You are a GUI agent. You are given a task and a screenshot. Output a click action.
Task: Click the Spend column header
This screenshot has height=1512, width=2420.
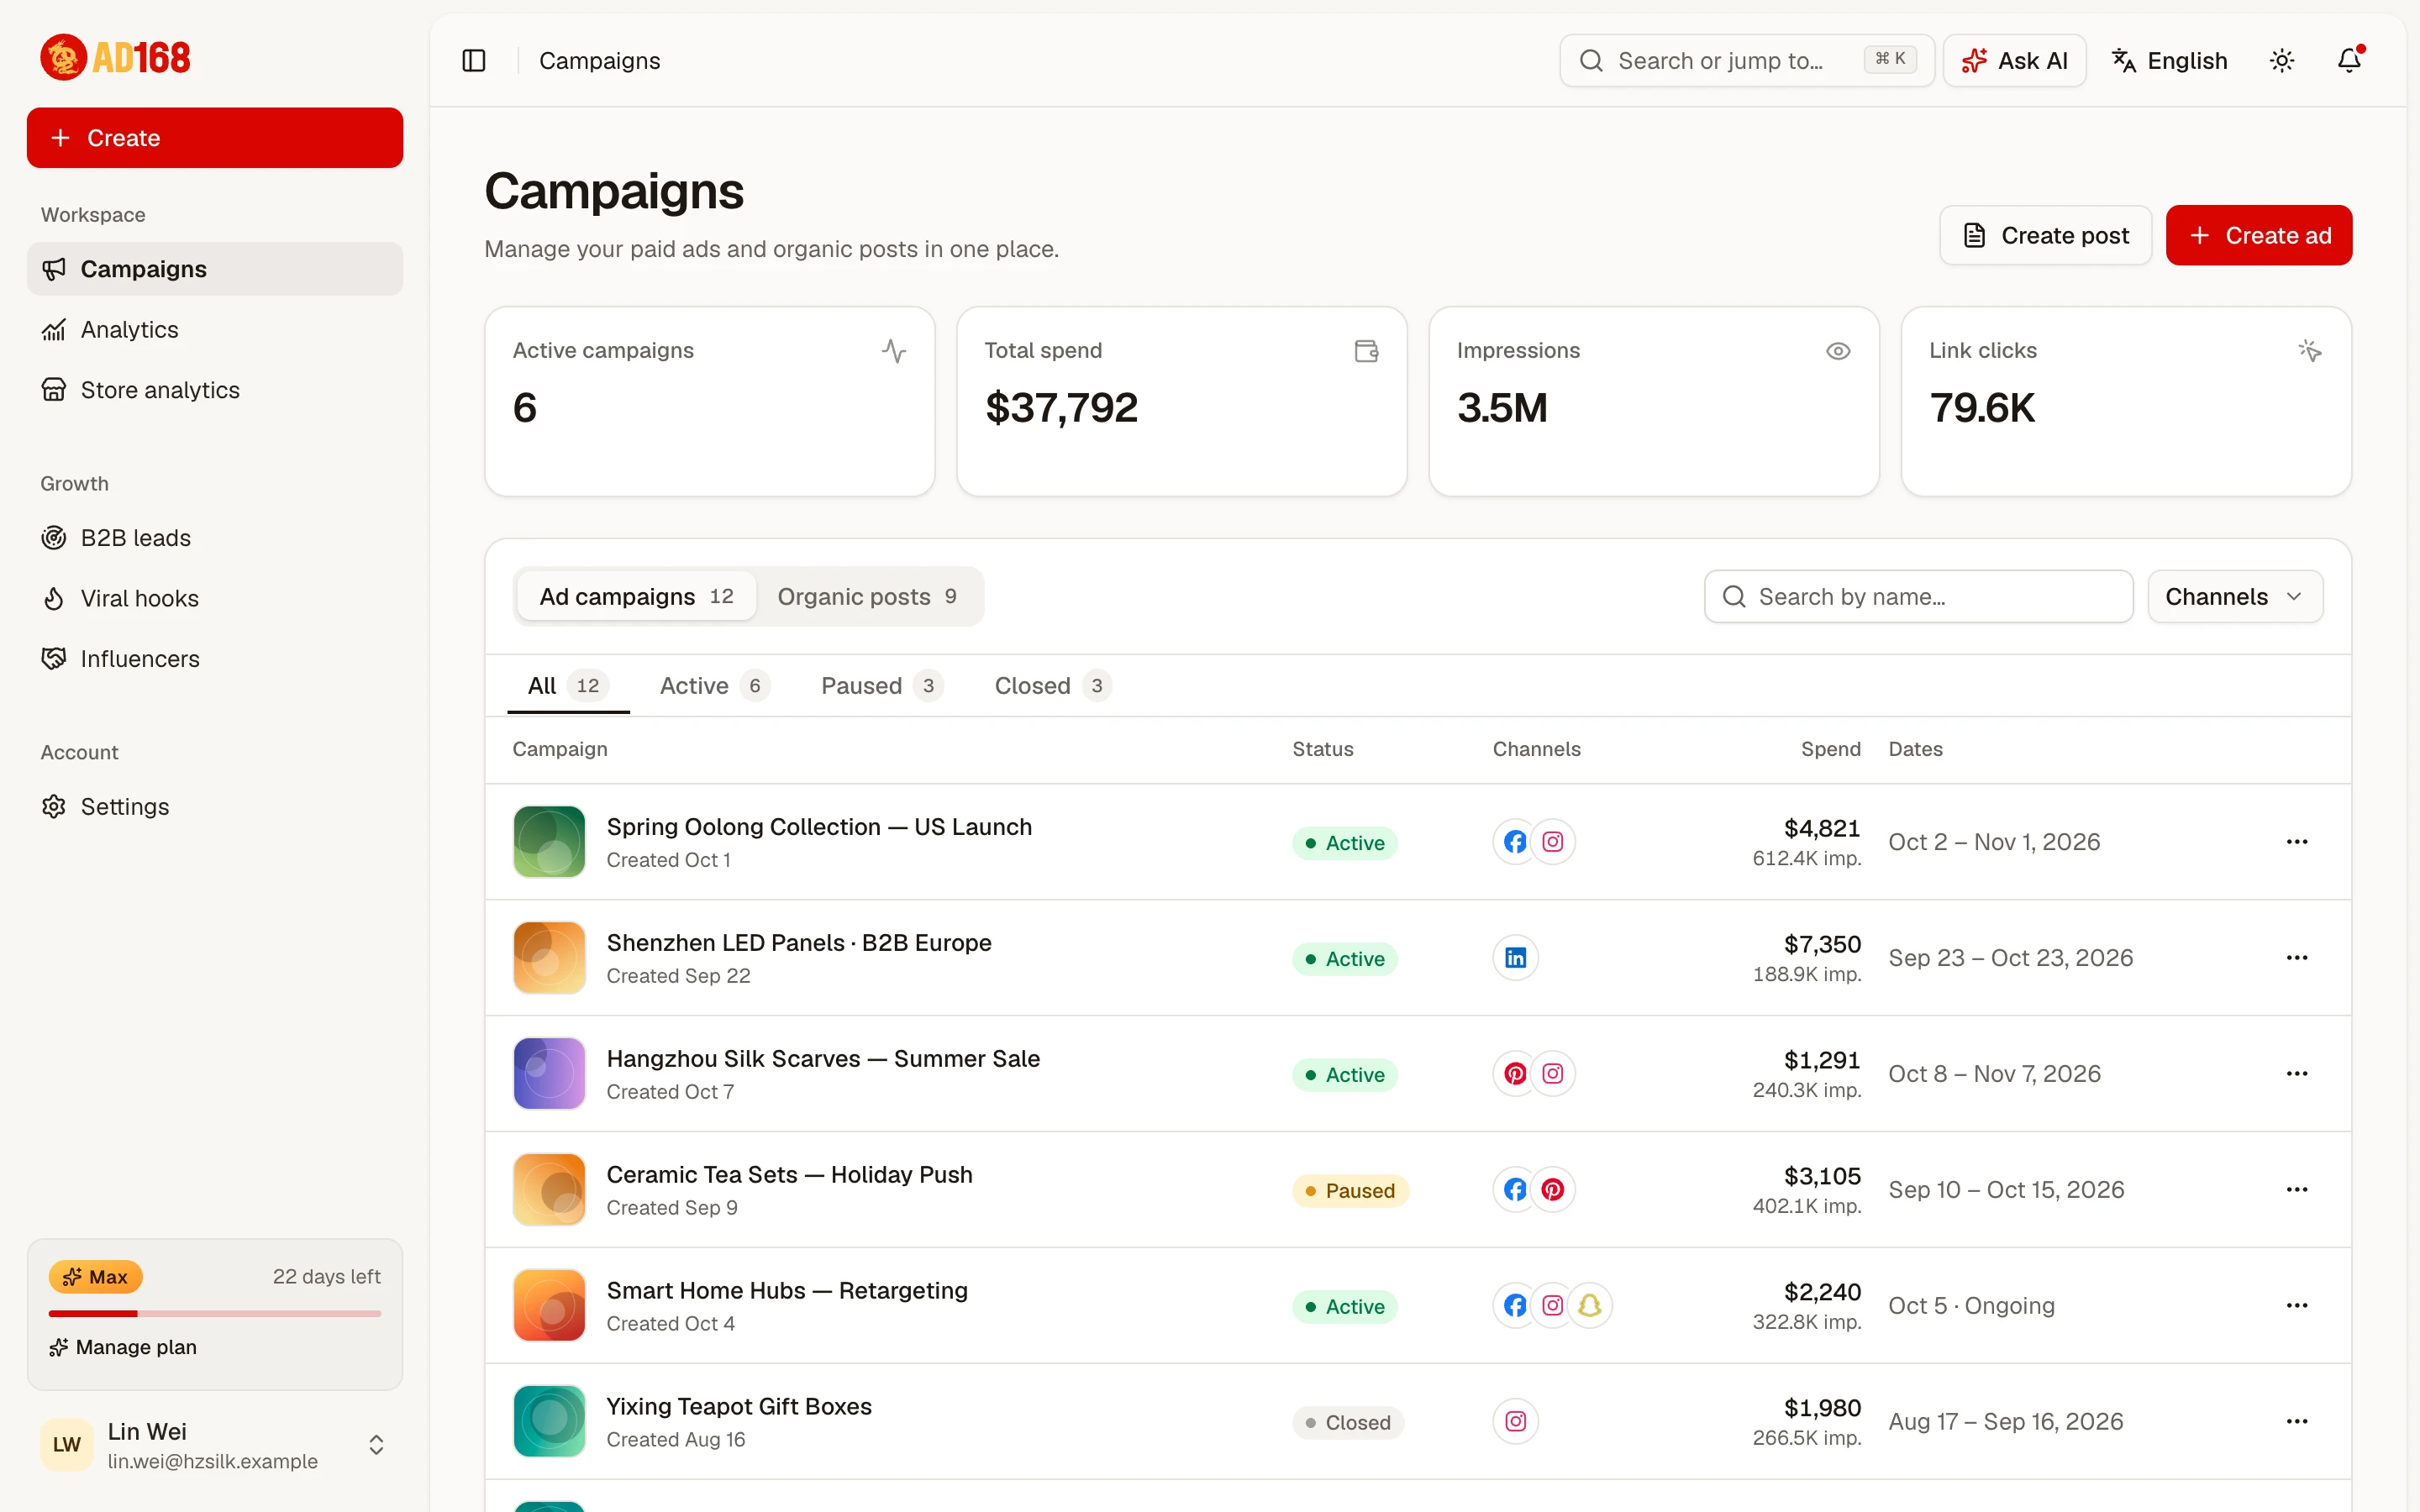coord(1830,750)
